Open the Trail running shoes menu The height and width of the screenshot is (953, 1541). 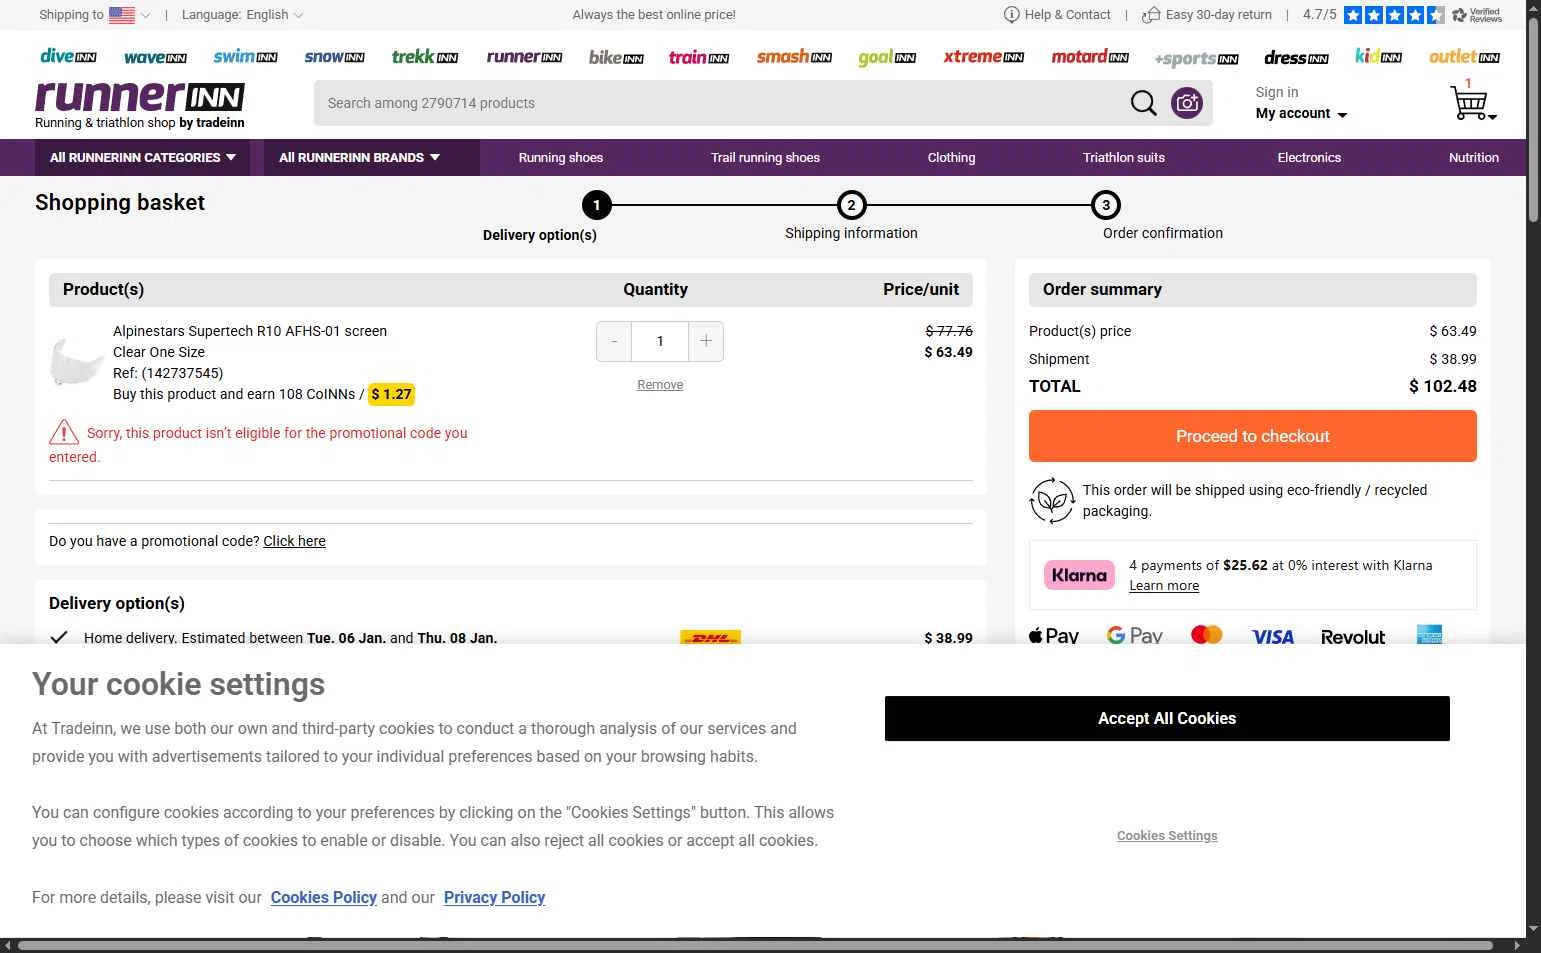point(765,158)
